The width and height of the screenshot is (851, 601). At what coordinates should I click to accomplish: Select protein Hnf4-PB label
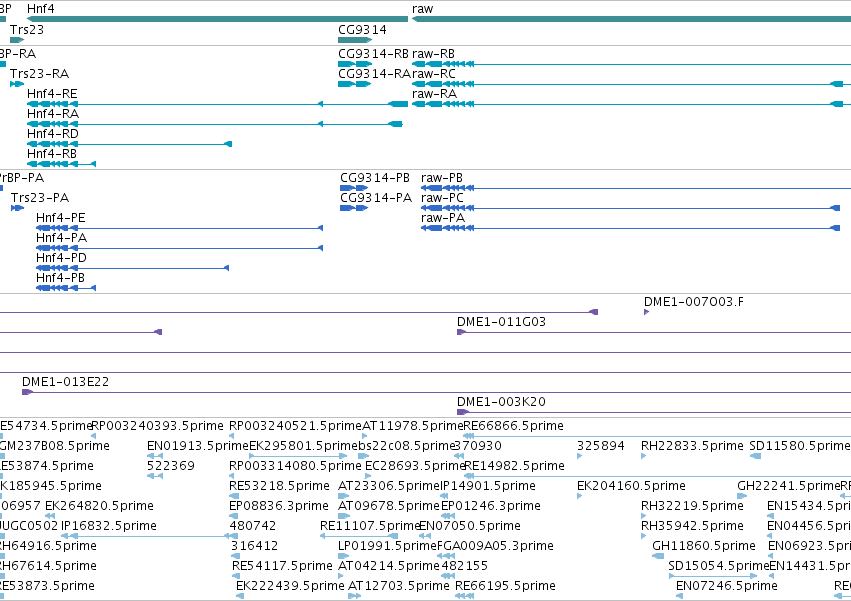pyautogui.click(x=60, y=278)
